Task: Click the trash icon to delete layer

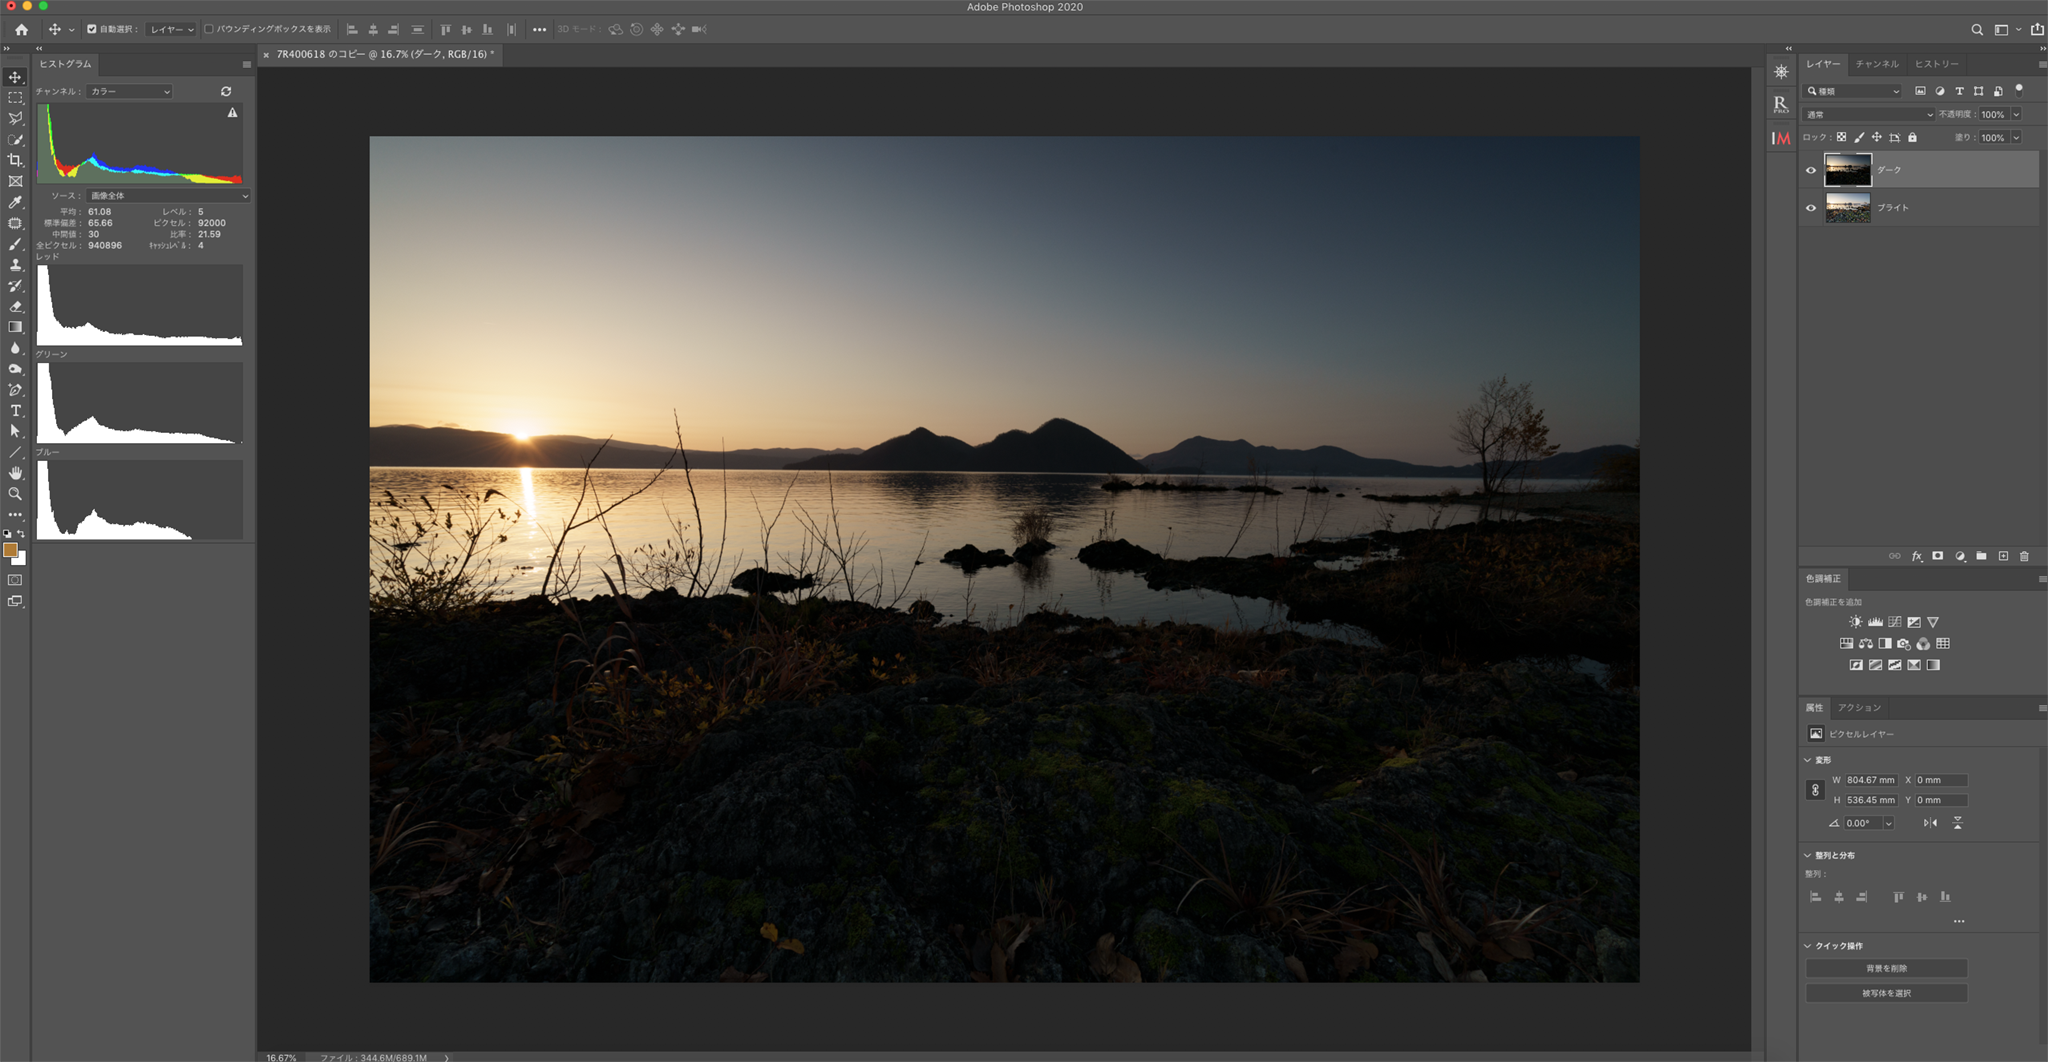Action: click(x=2024, y=556)
